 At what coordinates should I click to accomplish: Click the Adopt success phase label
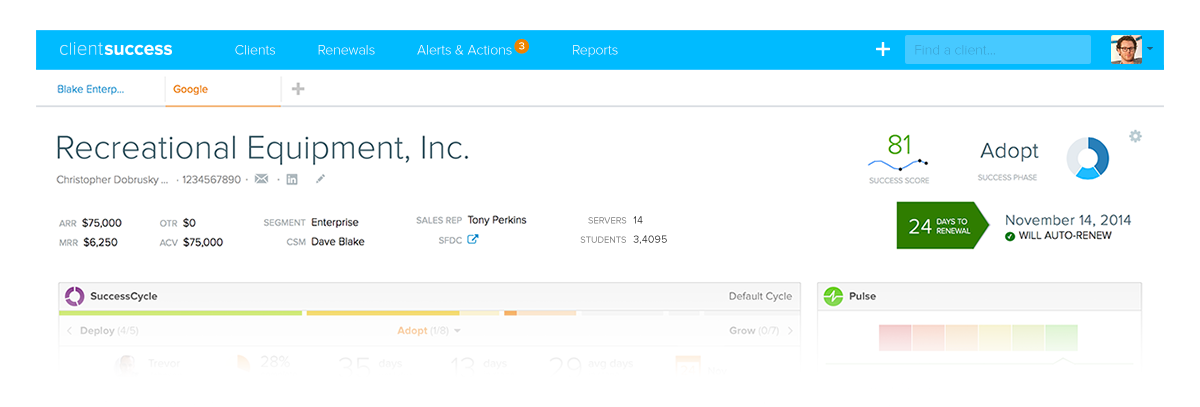coord(1009,151)
